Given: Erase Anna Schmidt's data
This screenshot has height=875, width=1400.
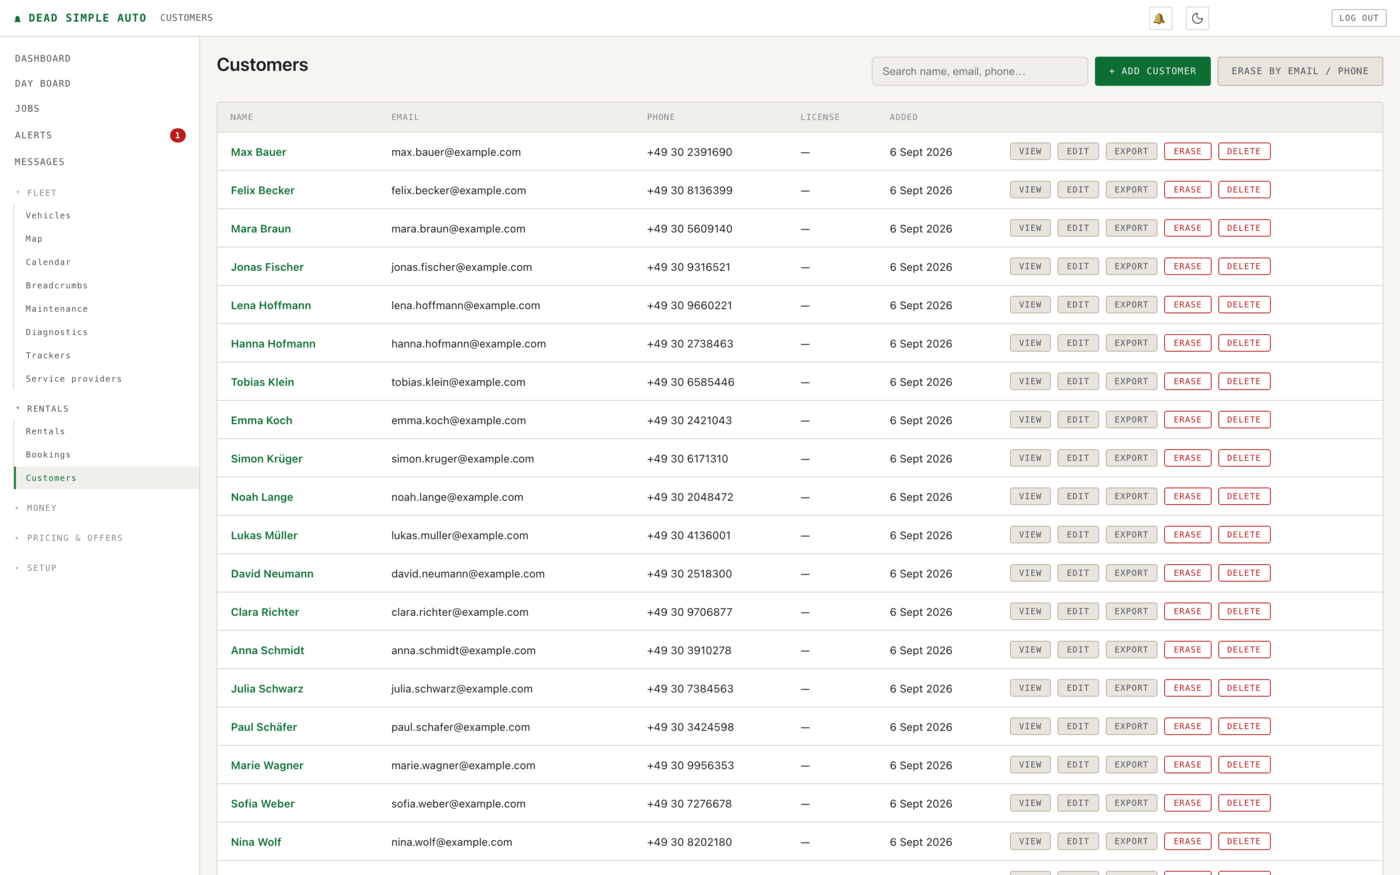Looking at the screenshot, I should tap(1188, 650).
